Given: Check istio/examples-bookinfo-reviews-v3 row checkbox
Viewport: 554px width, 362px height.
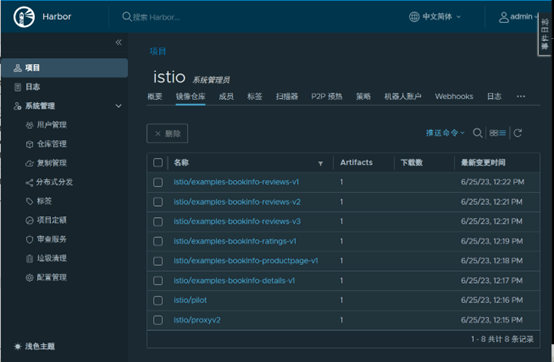Looking at the screenshot, I should pos(158,222).
